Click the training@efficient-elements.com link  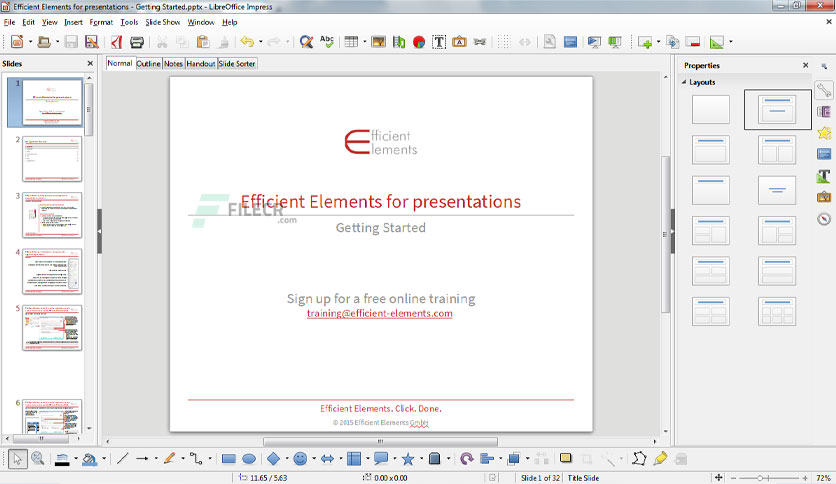(380, 313)
